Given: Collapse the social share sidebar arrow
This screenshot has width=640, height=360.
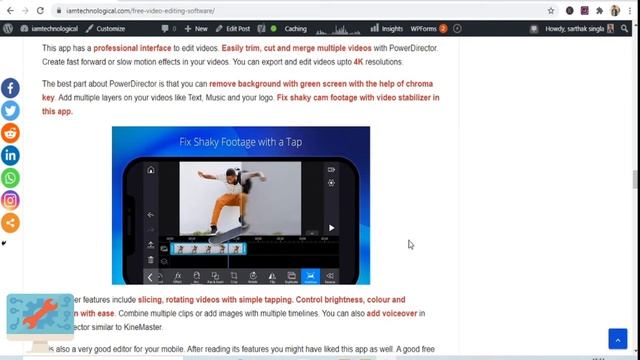Looking at the screenshot, I should click(x=4, y=243).
